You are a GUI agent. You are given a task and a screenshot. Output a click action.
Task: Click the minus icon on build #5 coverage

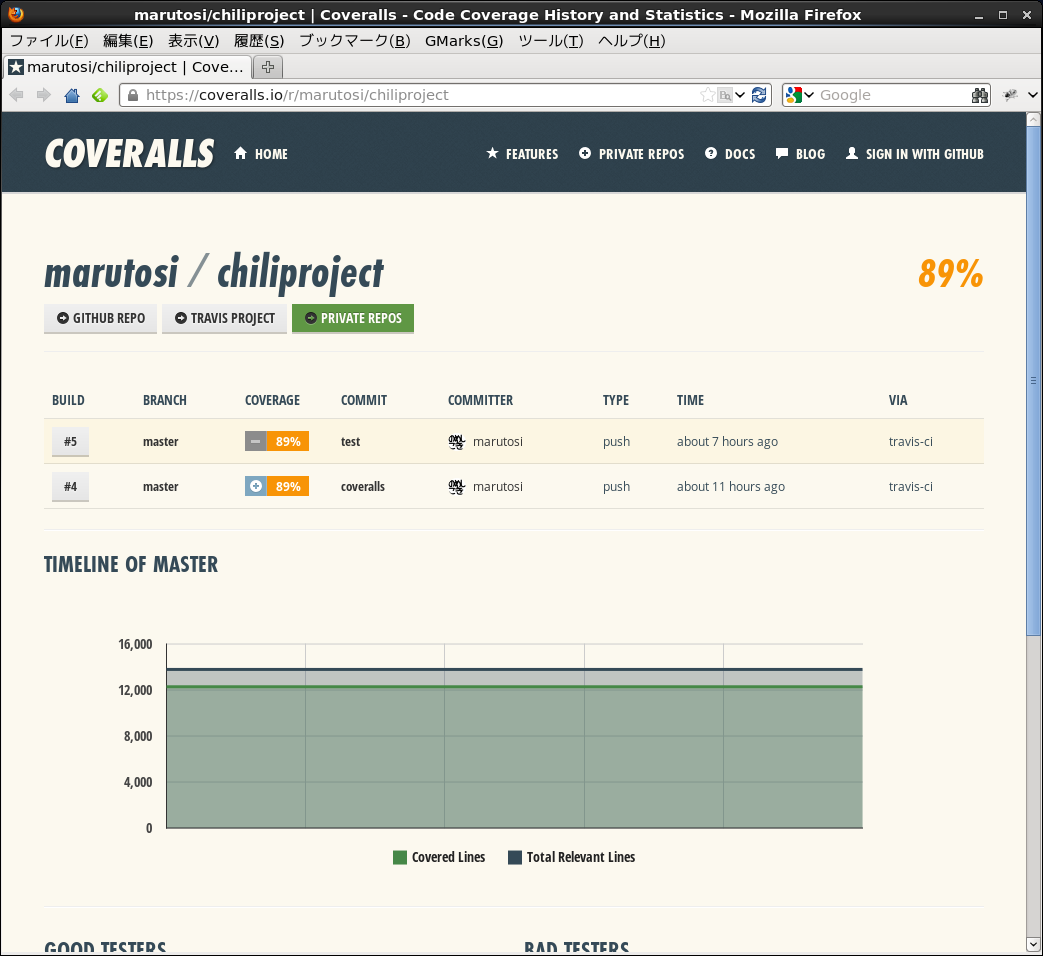[x=255, y=441]
